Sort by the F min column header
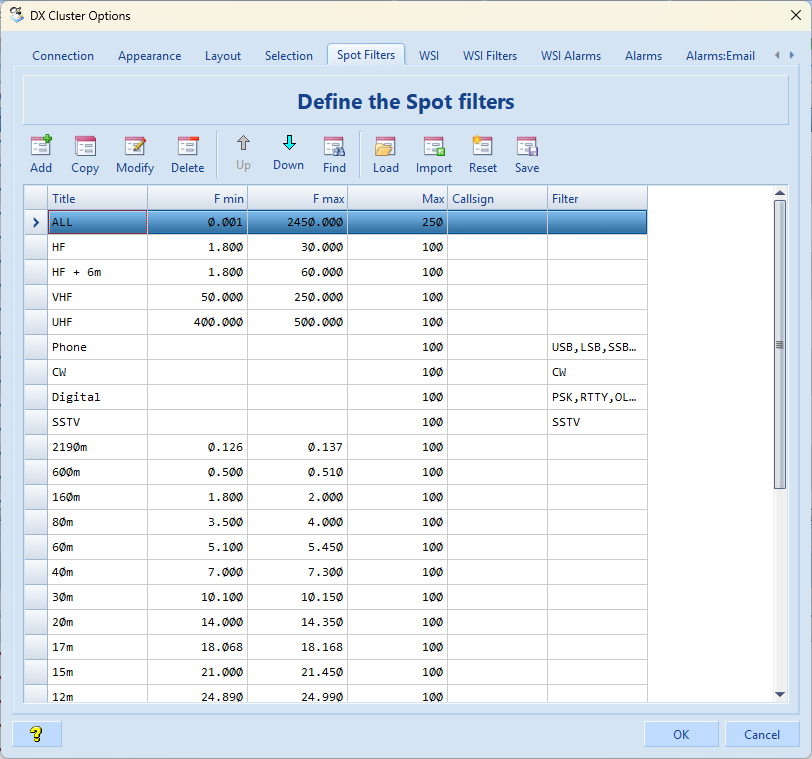The height and width of the screenshot is (759, 812). tap(197, 198)
